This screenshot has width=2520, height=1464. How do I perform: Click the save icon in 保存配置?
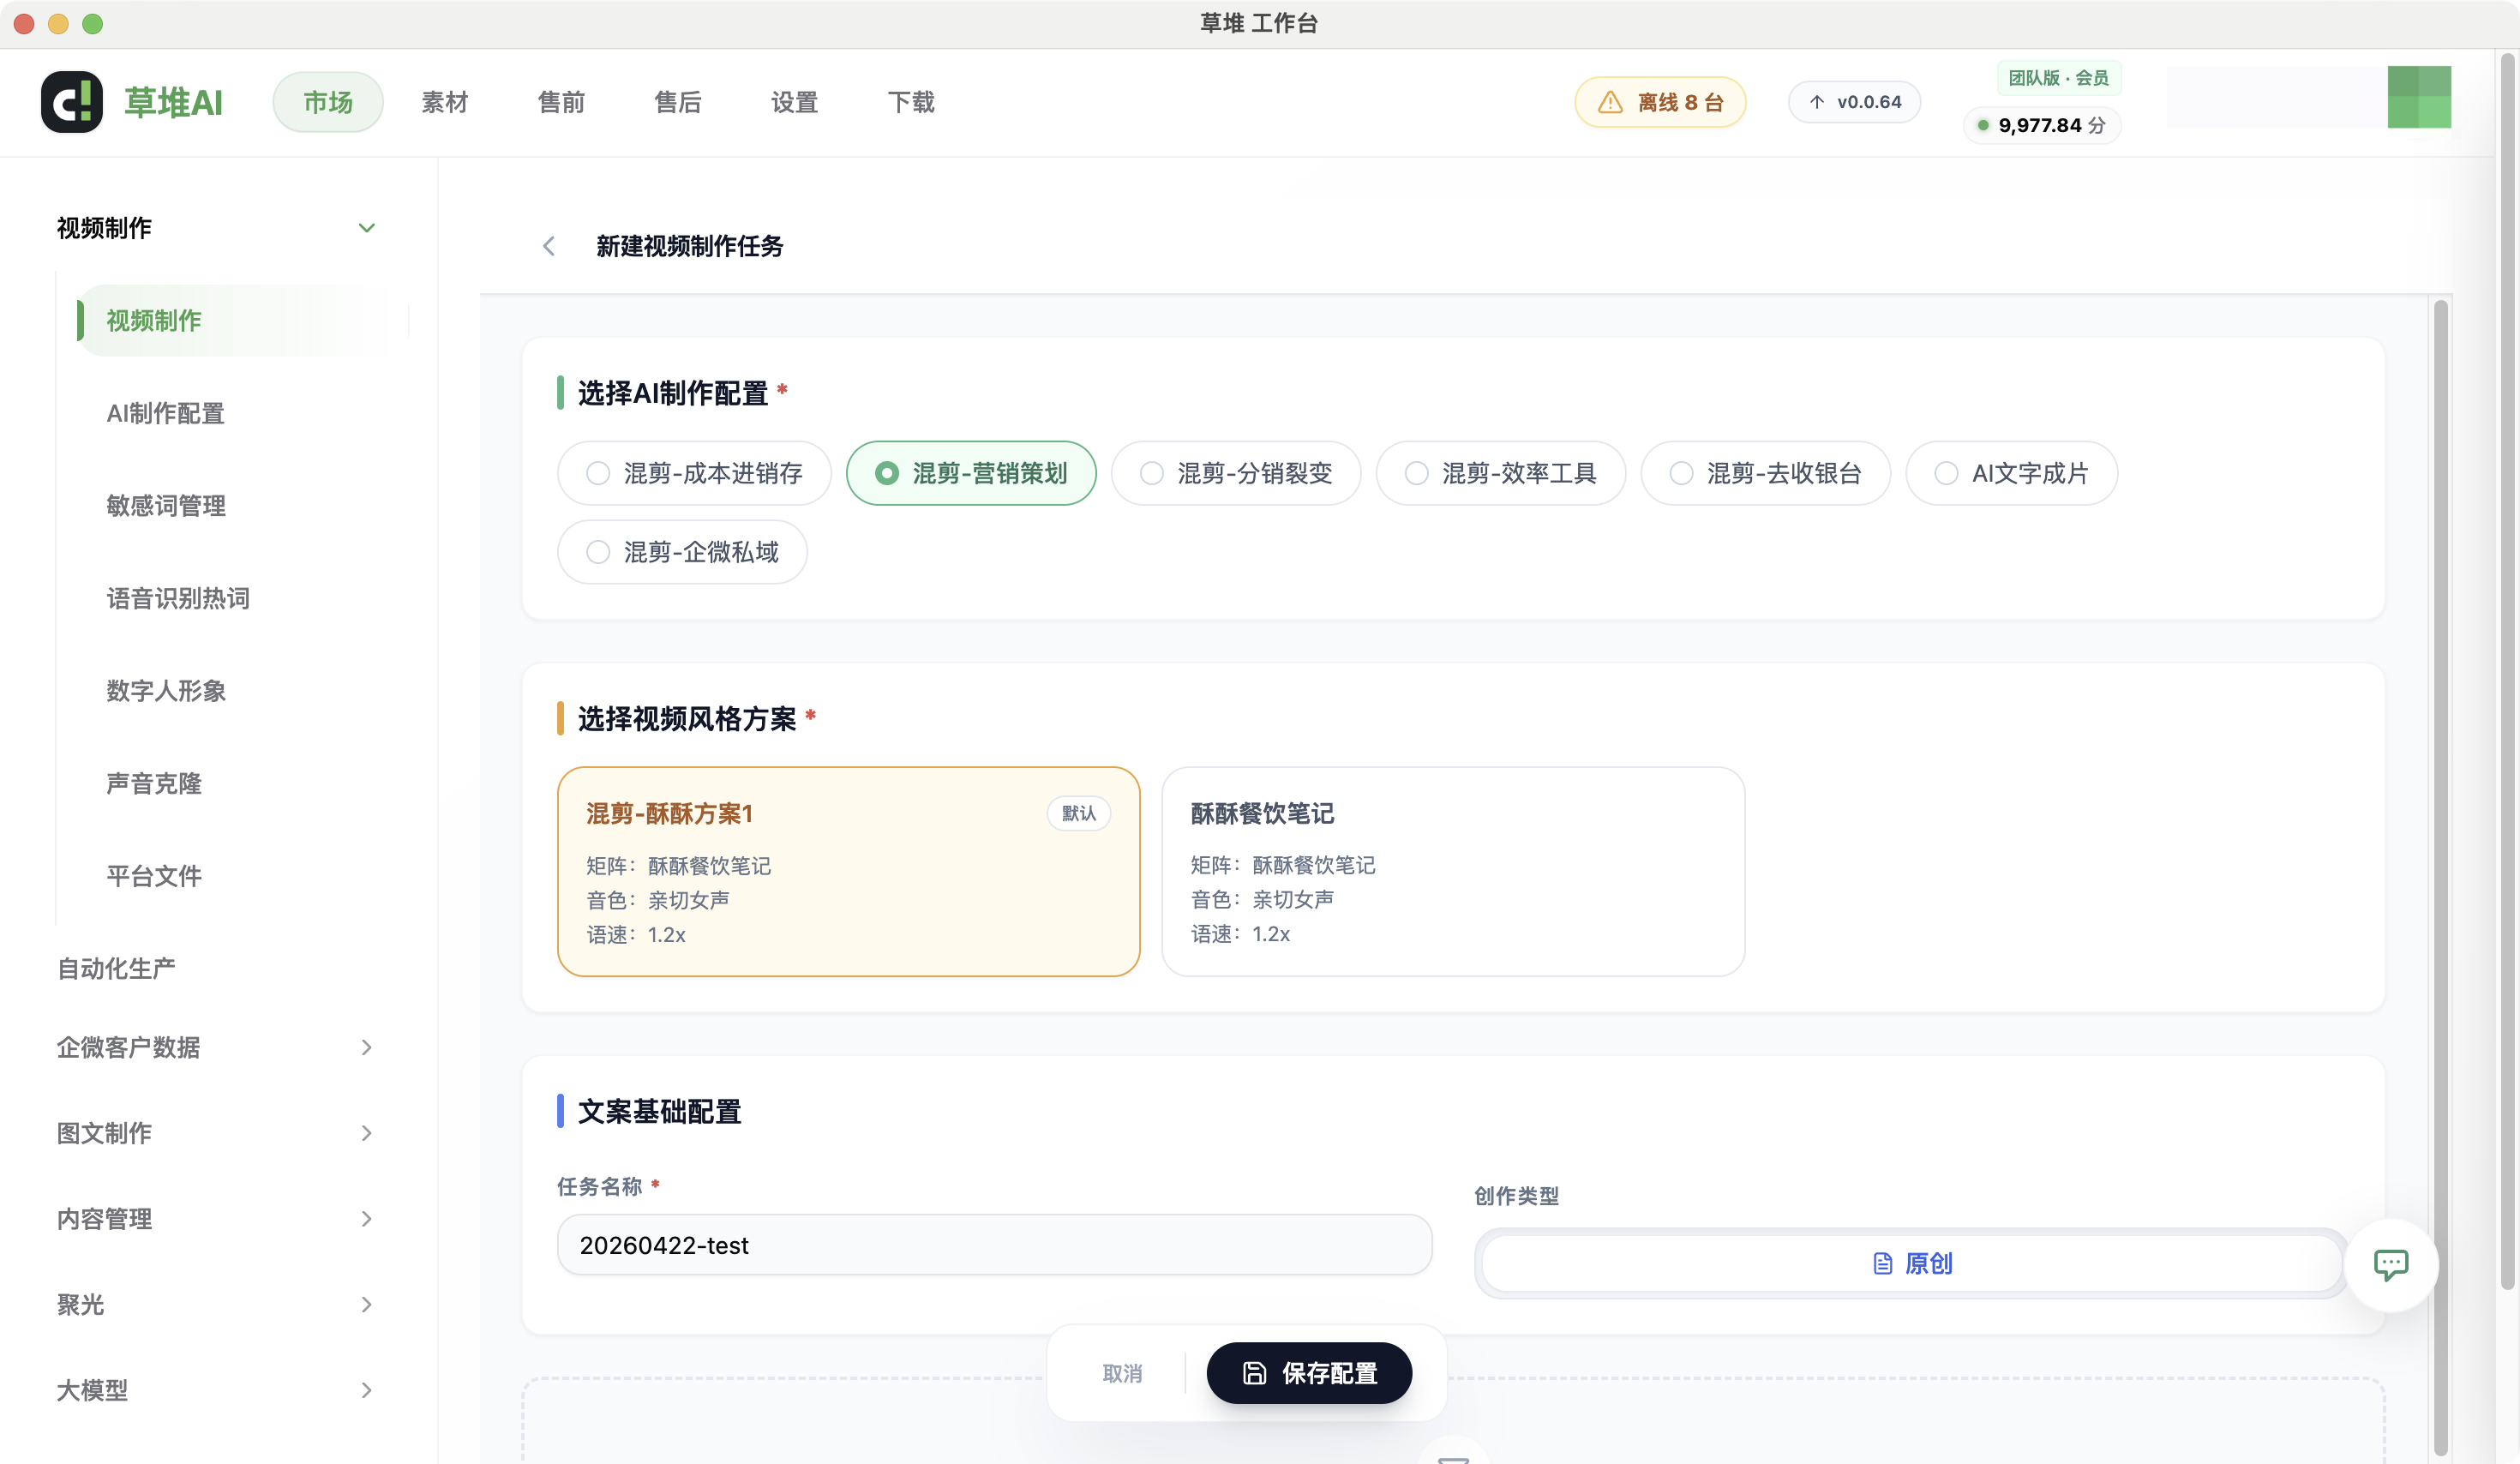[1254, 1374]
